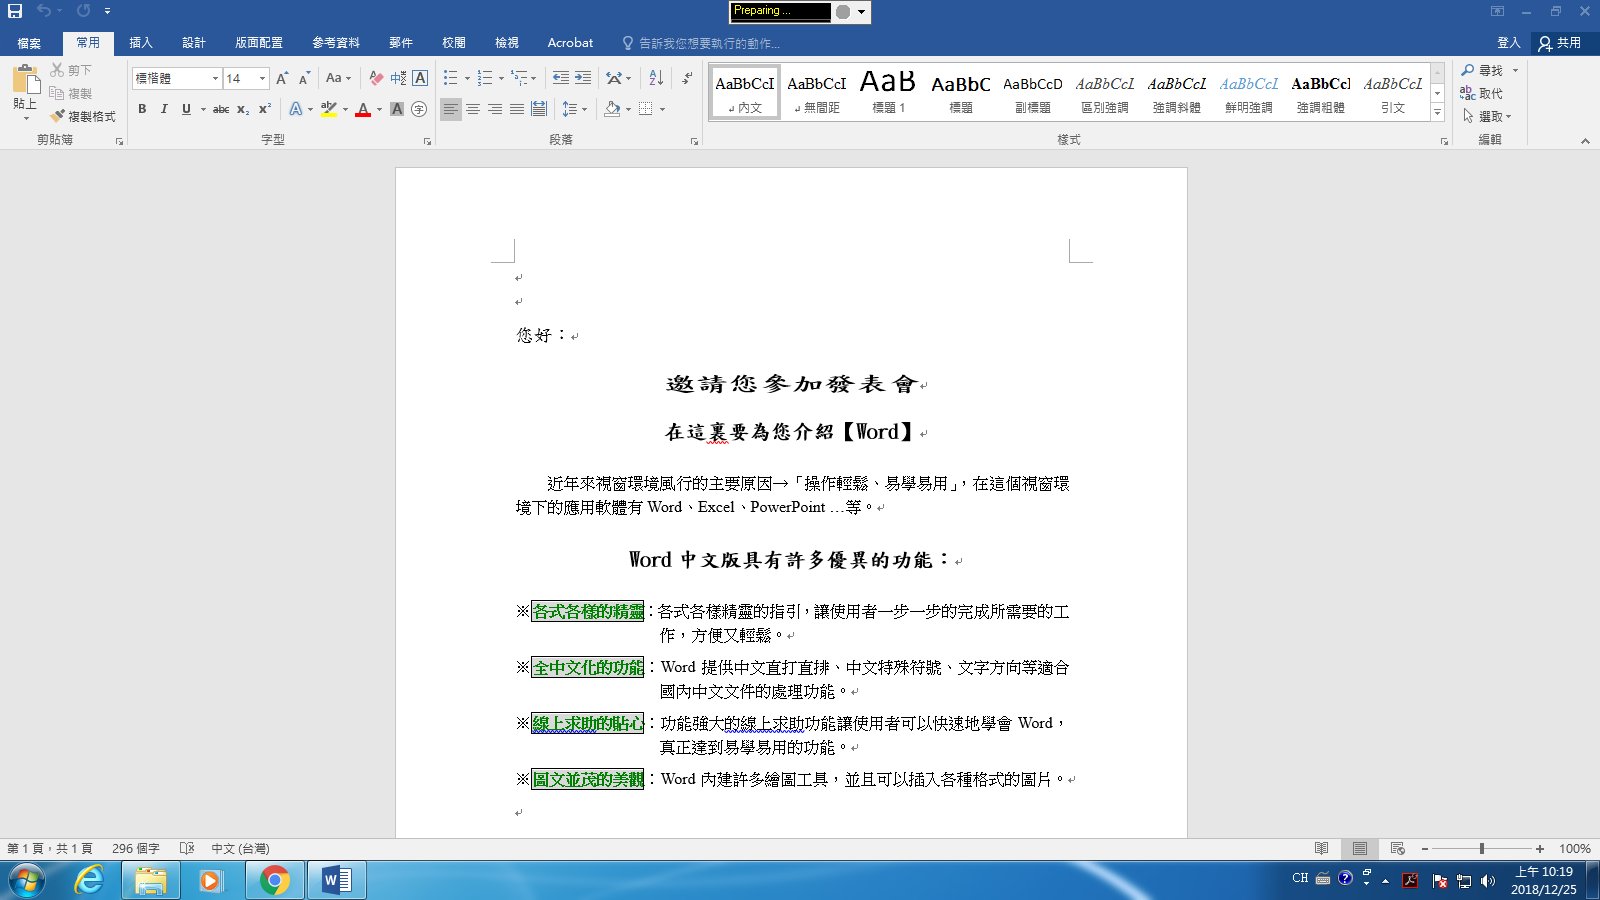The width and height of the screenshot is (1600, 900).
Task: Apply subscript formatting
Action: (243, 109)
